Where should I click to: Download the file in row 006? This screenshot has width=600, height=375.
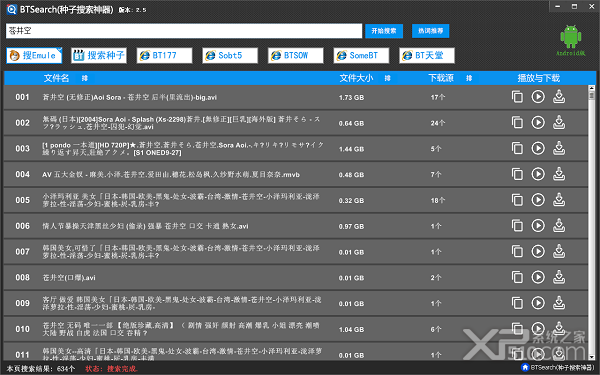pos(559,225)
